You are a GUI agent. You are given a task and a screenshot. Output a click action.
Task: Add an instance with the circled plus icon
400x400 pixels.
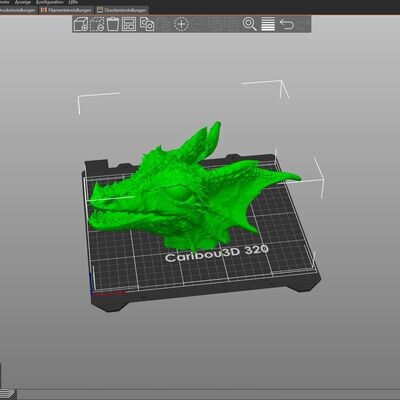[181, 24]
